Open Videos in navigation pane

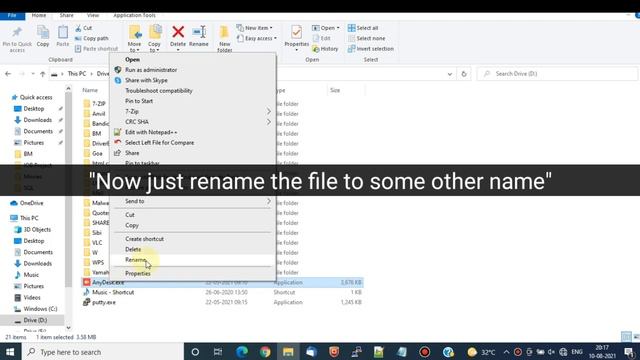[27, 298]
